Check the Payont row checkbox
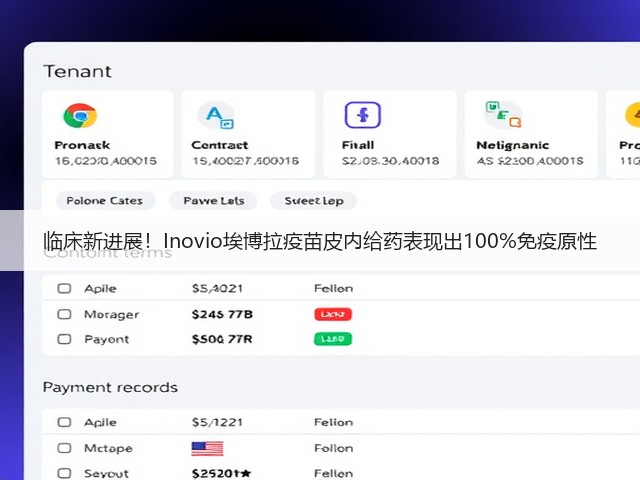This screenshot has height=480, width=640. pos(64,339)
